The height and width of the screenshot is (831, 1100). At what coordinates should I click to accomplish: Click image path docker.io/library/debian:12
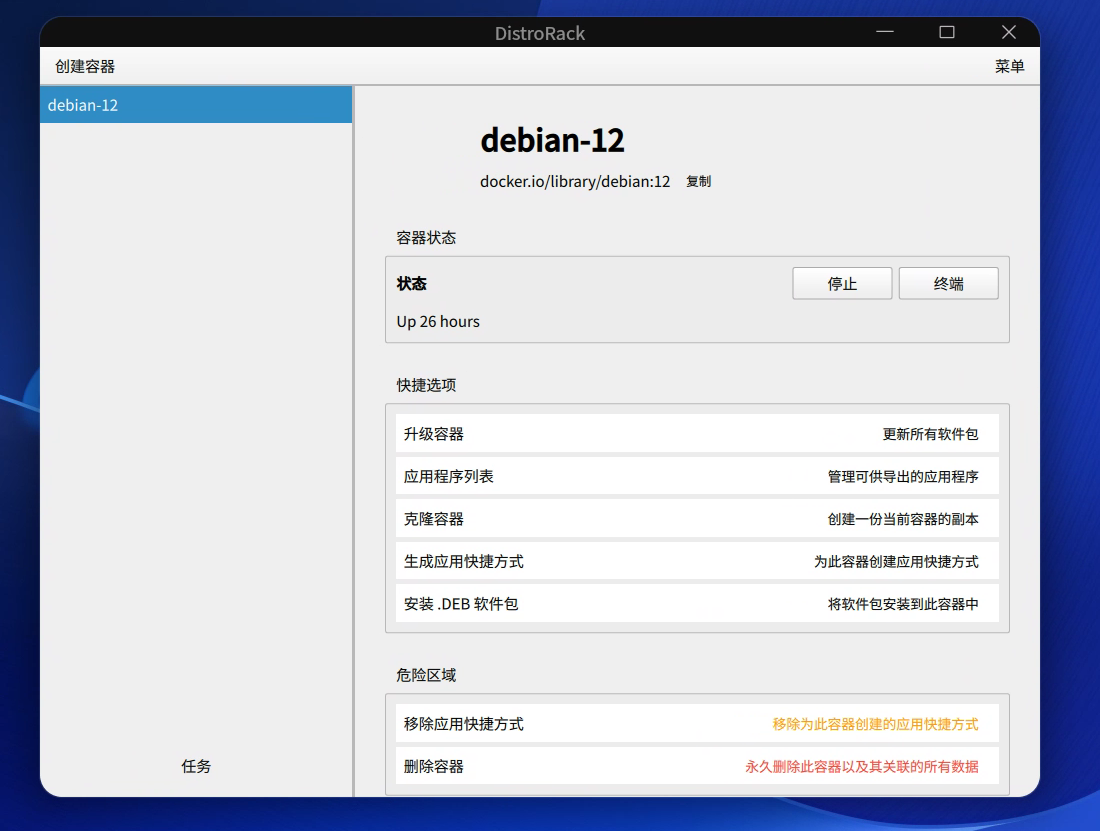[x=575, y=182]
